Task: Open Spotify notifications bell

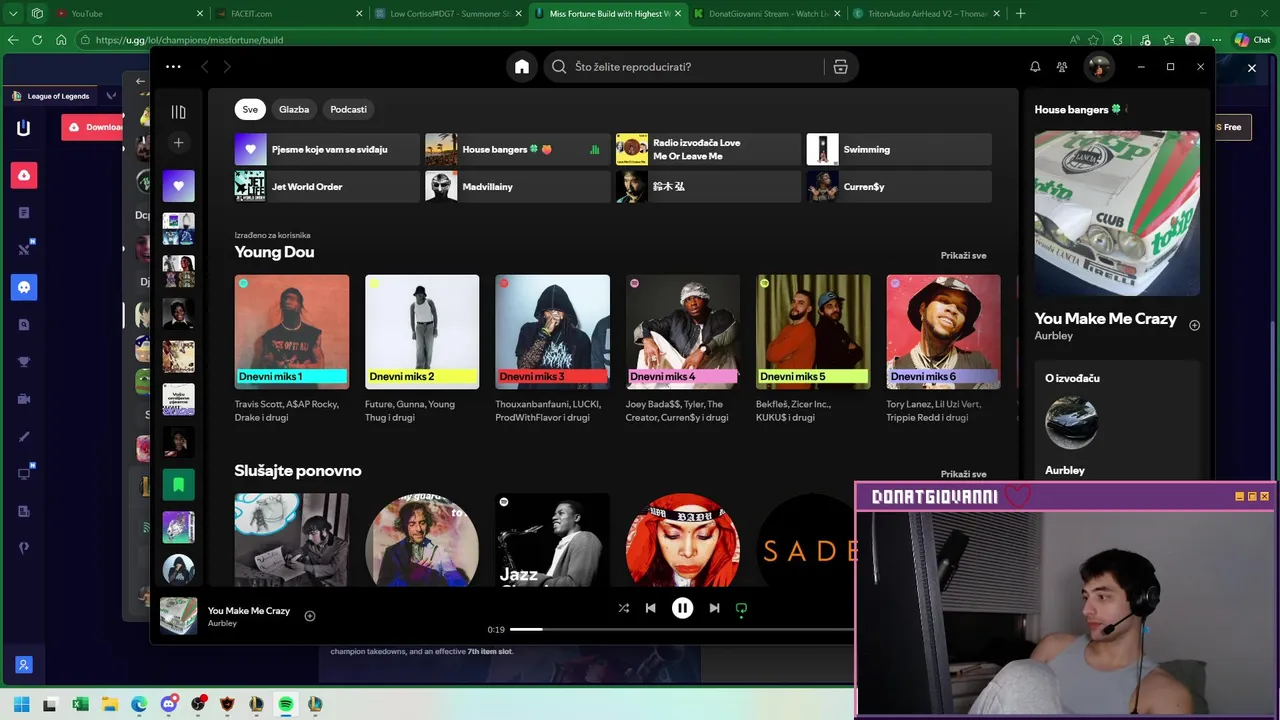Action: [x=1035, y=67]
